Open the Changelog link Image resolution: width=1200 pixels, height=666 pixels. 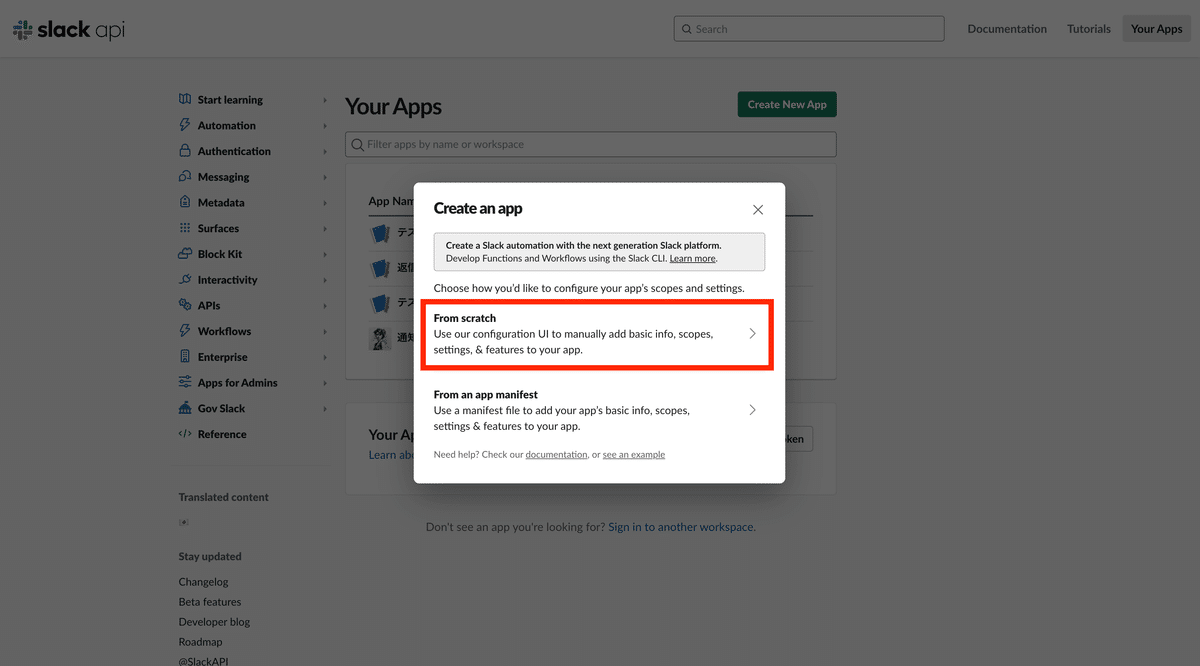pos(204,582)
